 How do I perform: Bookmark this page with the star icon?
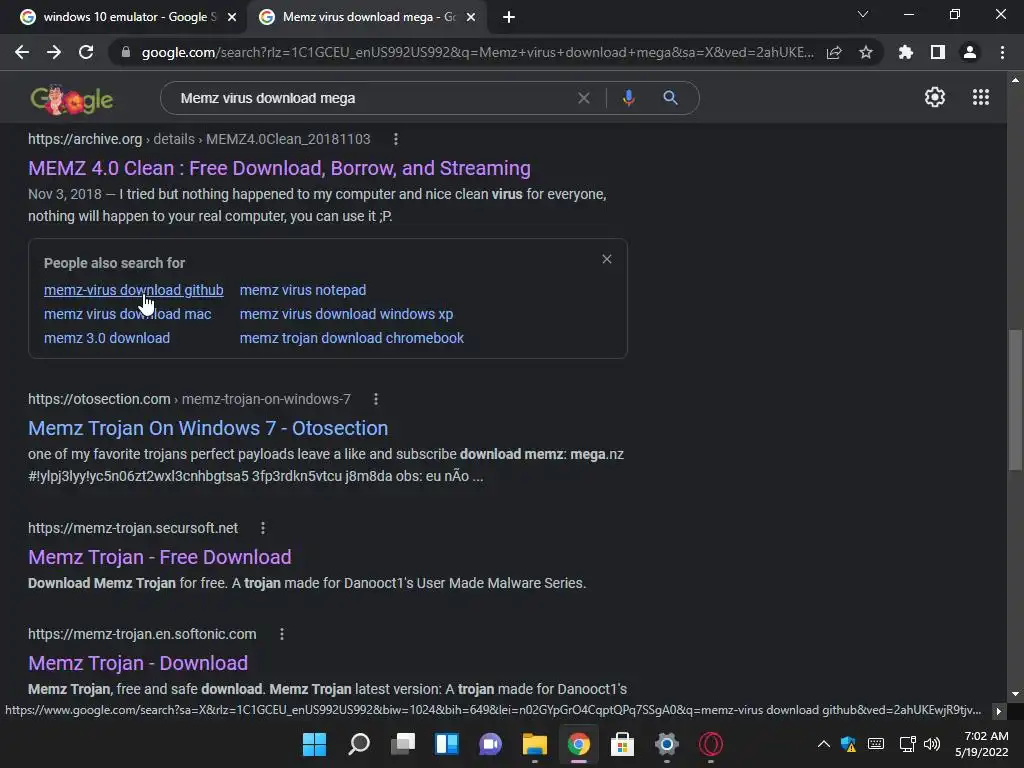tap(866, 52)
